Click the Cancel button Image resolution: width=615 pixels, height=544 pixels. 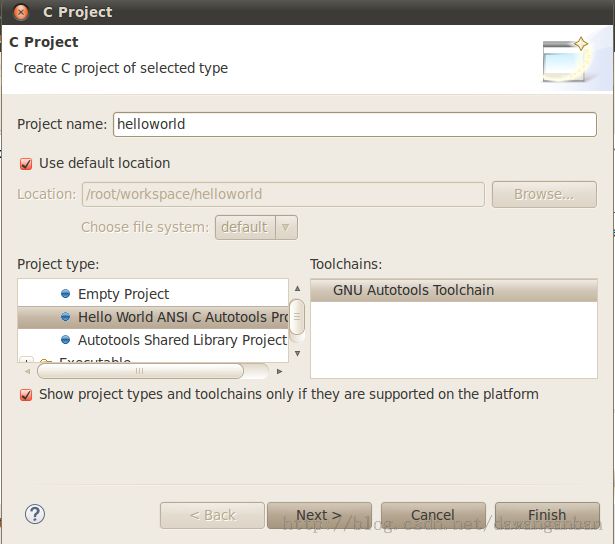433,515
